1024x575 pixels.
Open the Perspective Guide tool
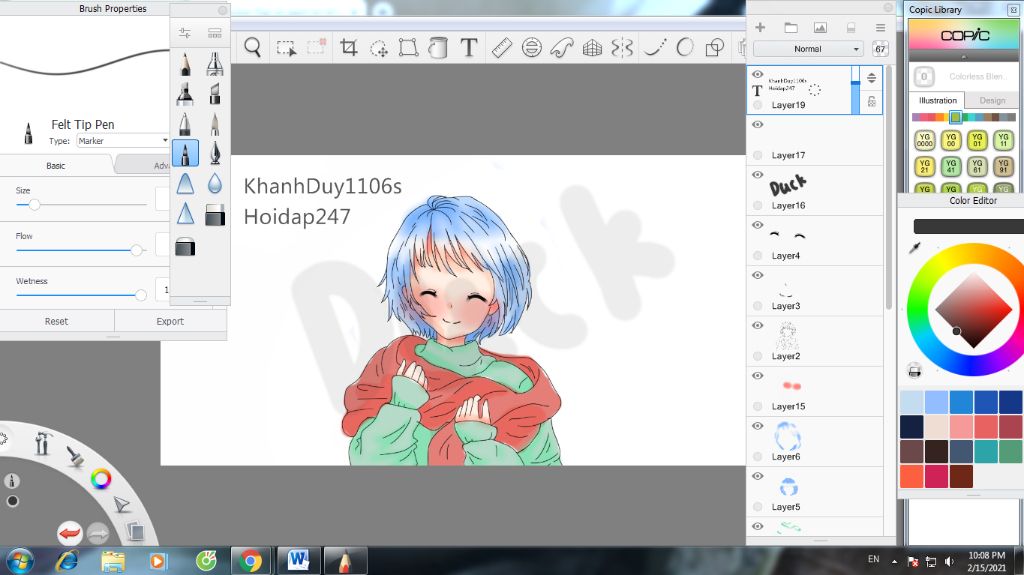[x=592, y=47]
